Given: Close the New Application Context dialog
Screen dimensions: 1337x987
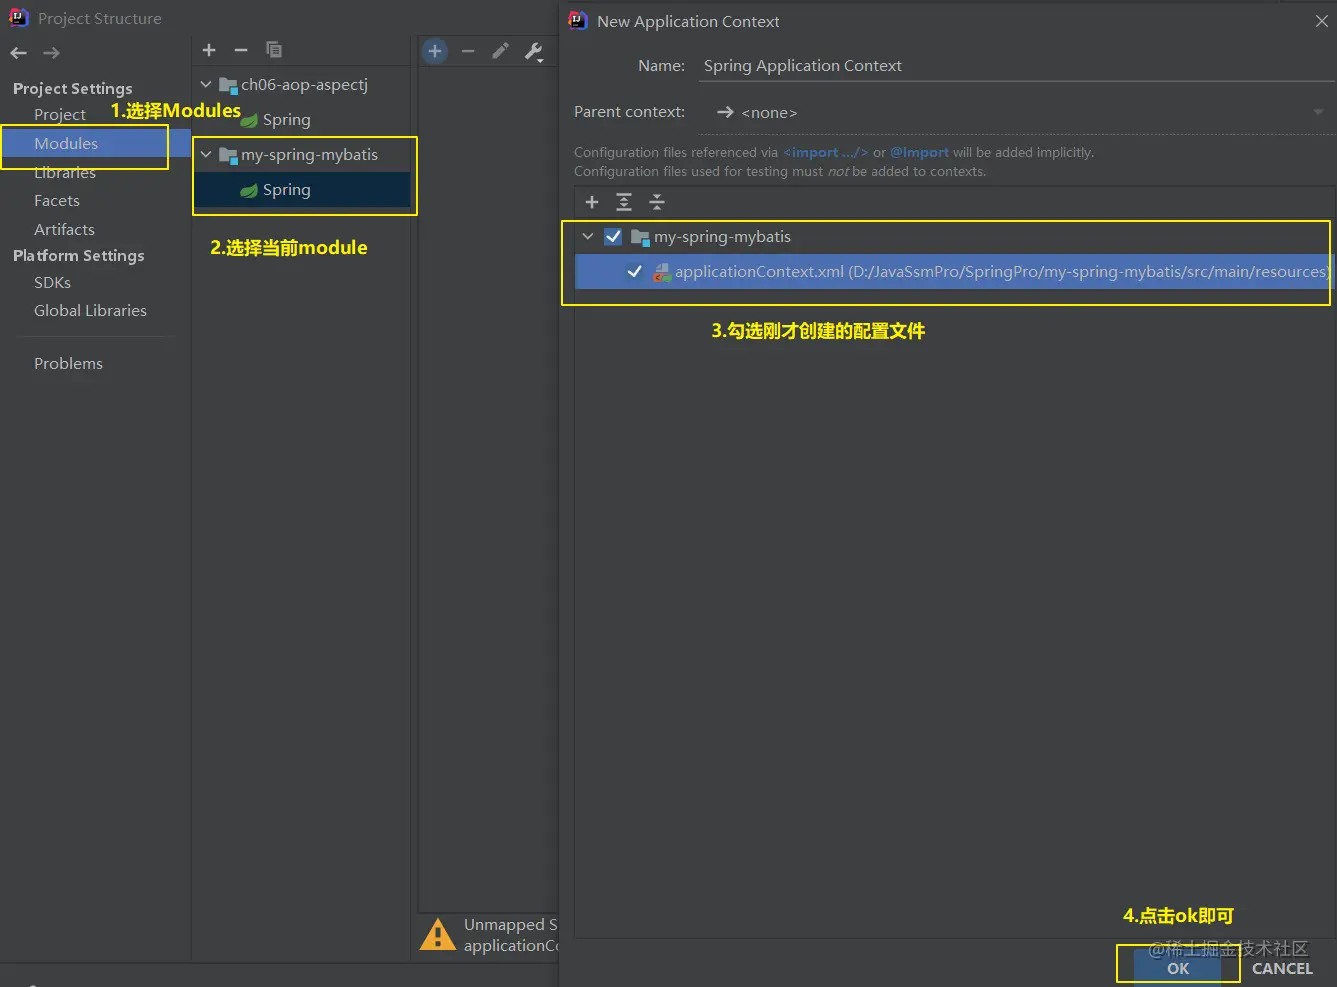Looking at the screenshot, I should click(x=1321, y=21).
